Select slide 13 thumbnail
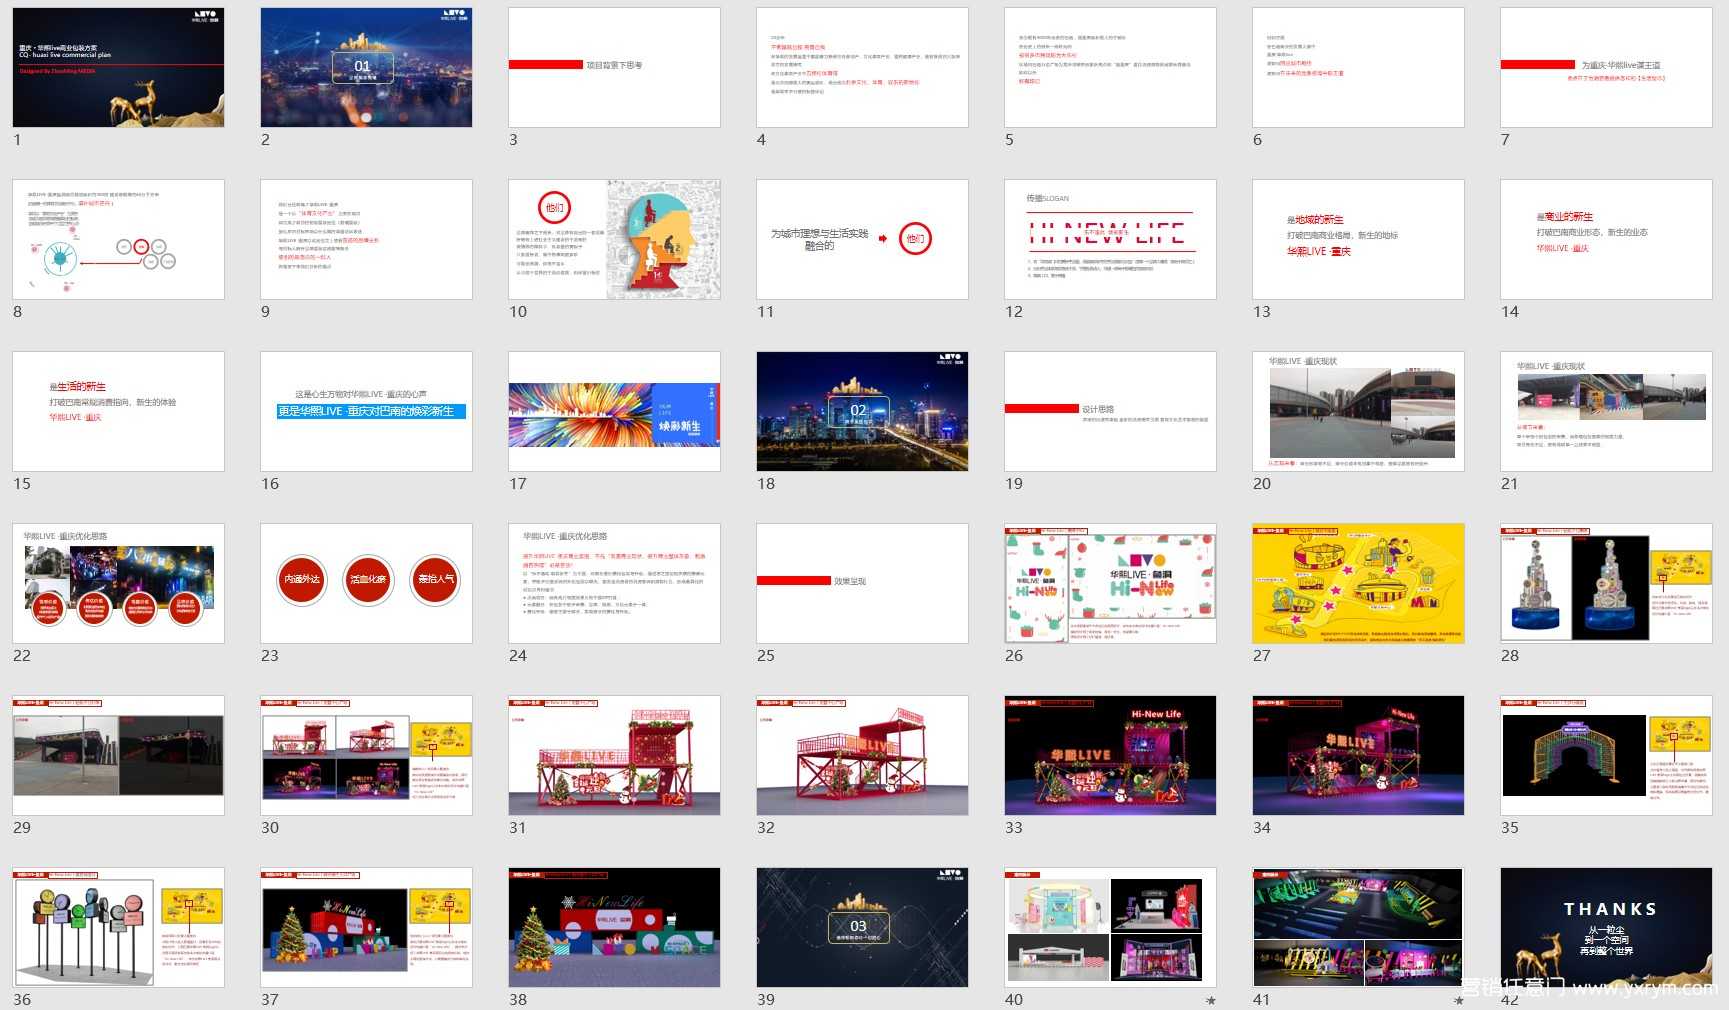The width and height of the screenshot is (1729, 1010). click(1358, 239)
